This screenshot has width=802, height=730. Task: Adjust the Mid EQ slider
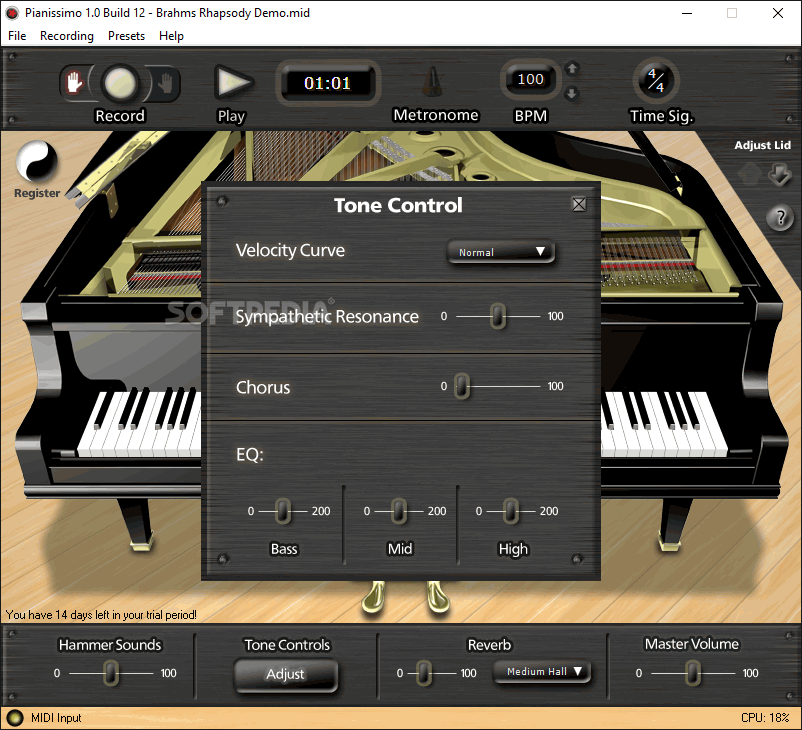pos(399,511)
